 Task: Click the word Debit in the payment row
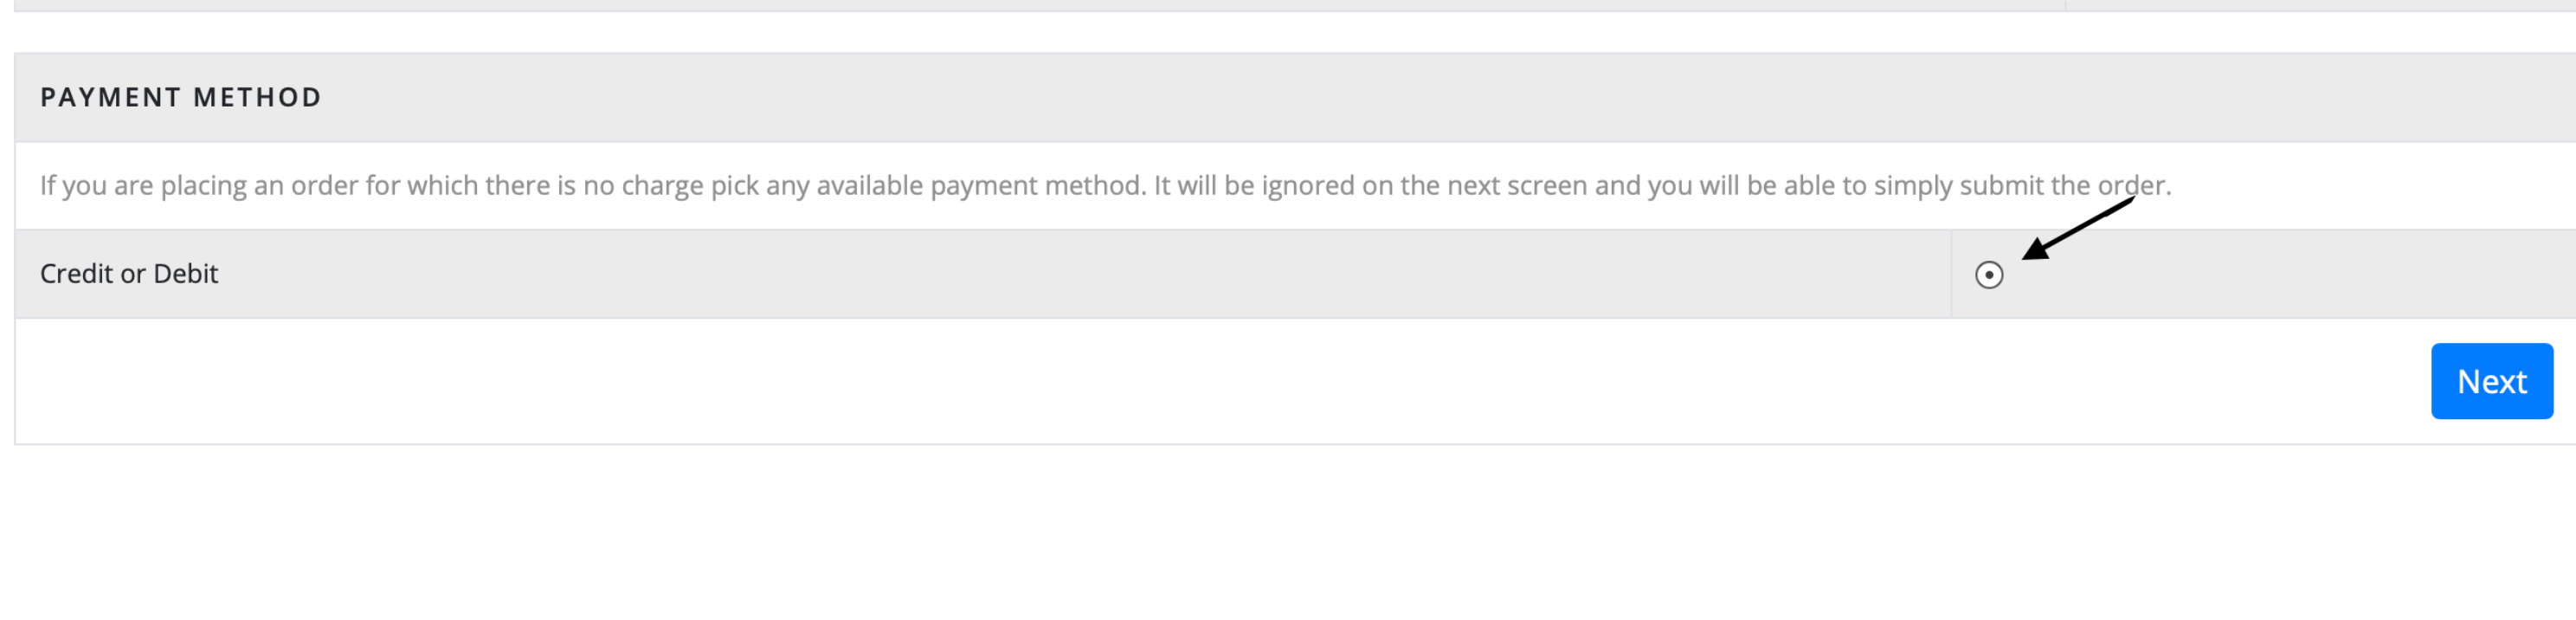click(x=186, y=274)
